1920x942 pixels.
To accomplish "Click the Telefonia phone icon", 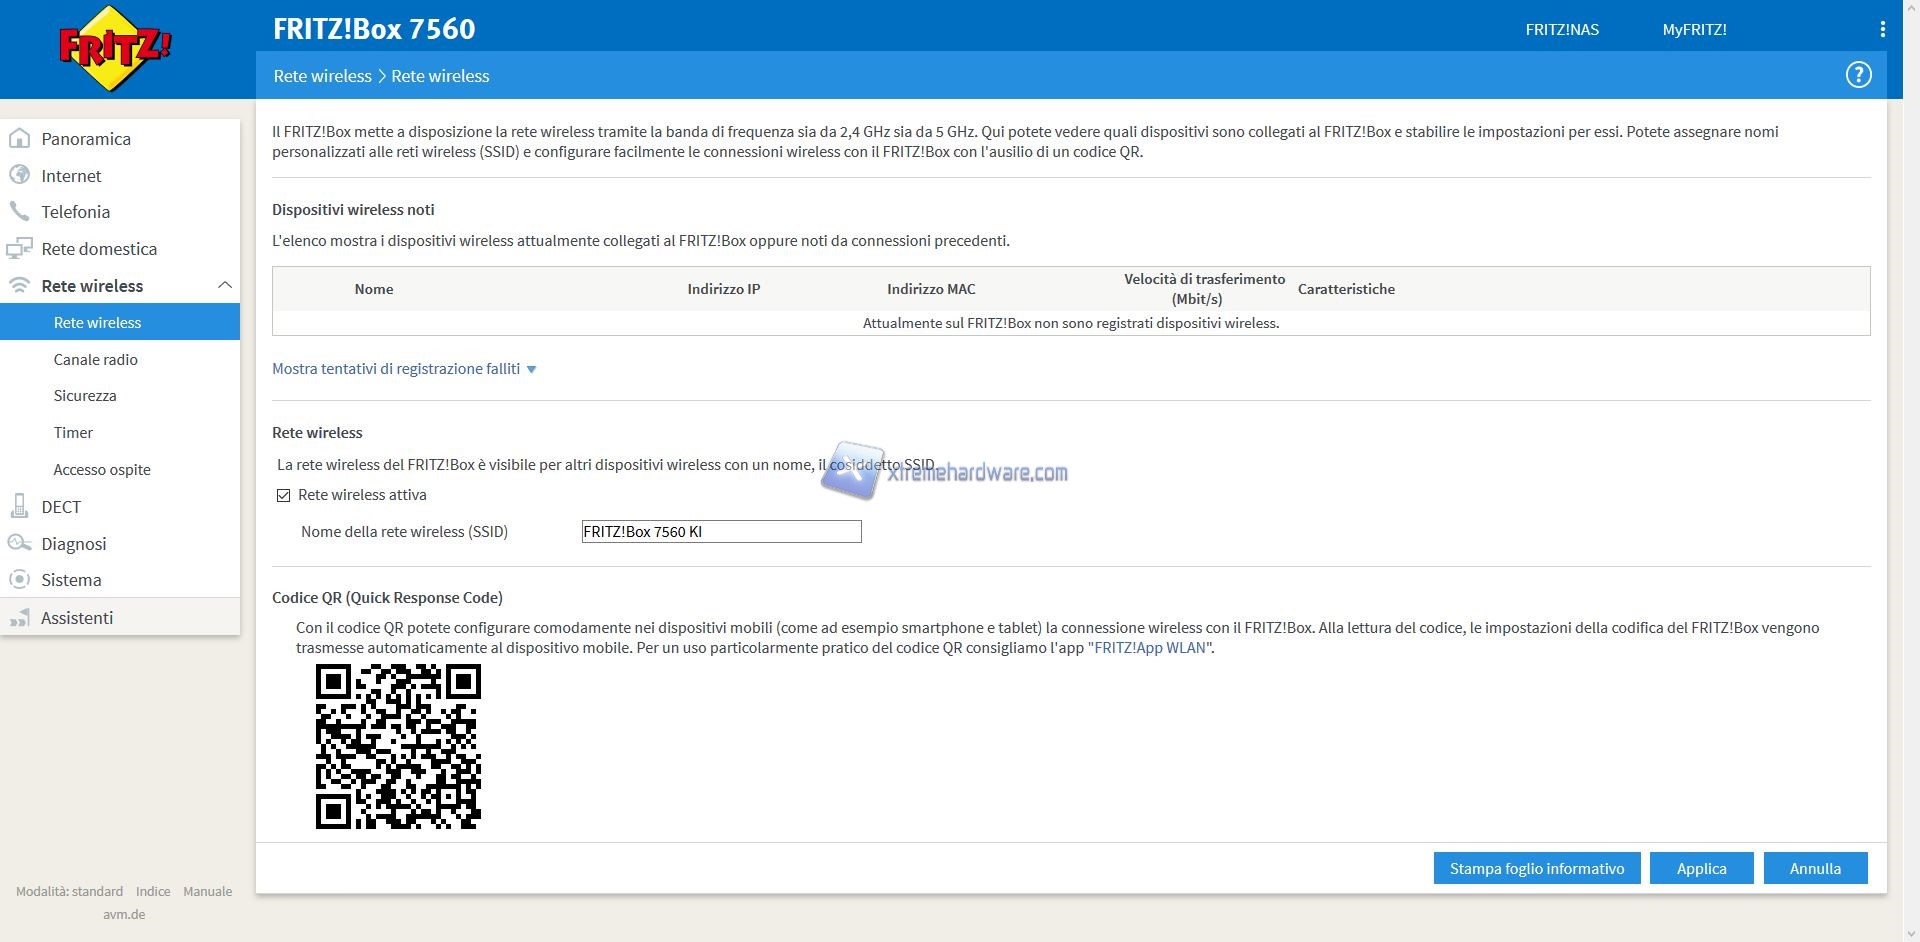I will [19, 211].
